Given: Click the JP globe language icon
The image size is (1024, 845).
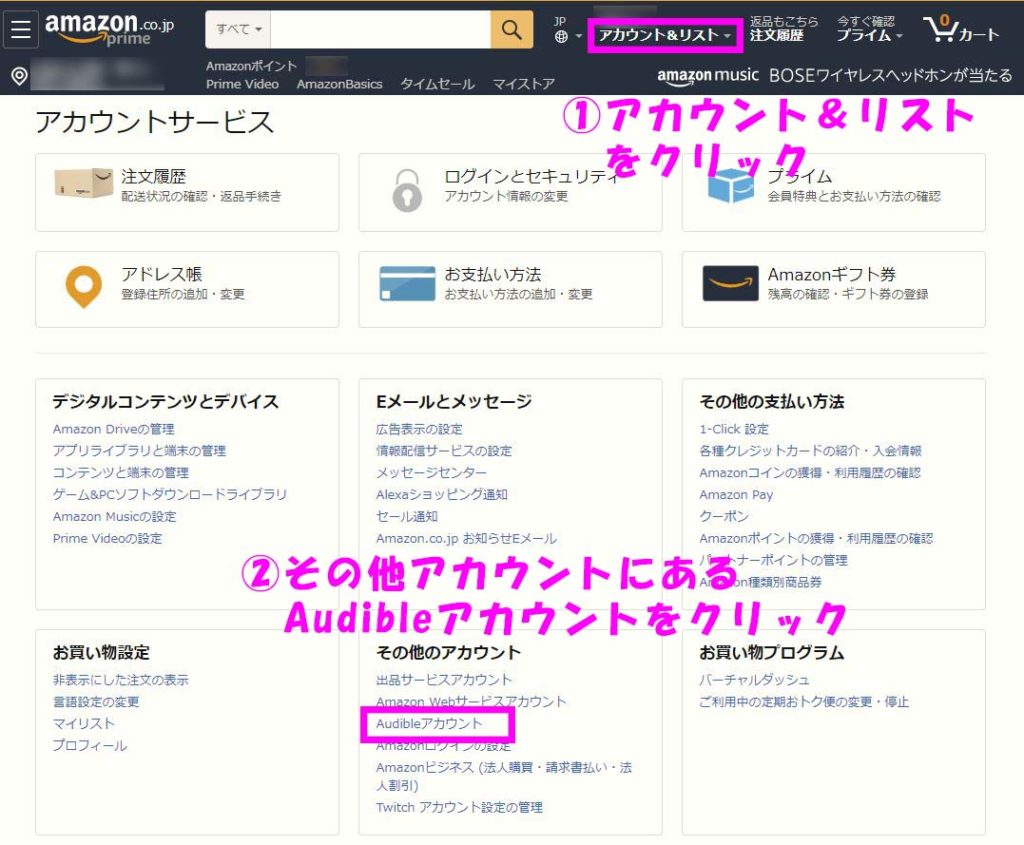Looking at the screenshot, I should pyautogui.click(x=561, y=37).
